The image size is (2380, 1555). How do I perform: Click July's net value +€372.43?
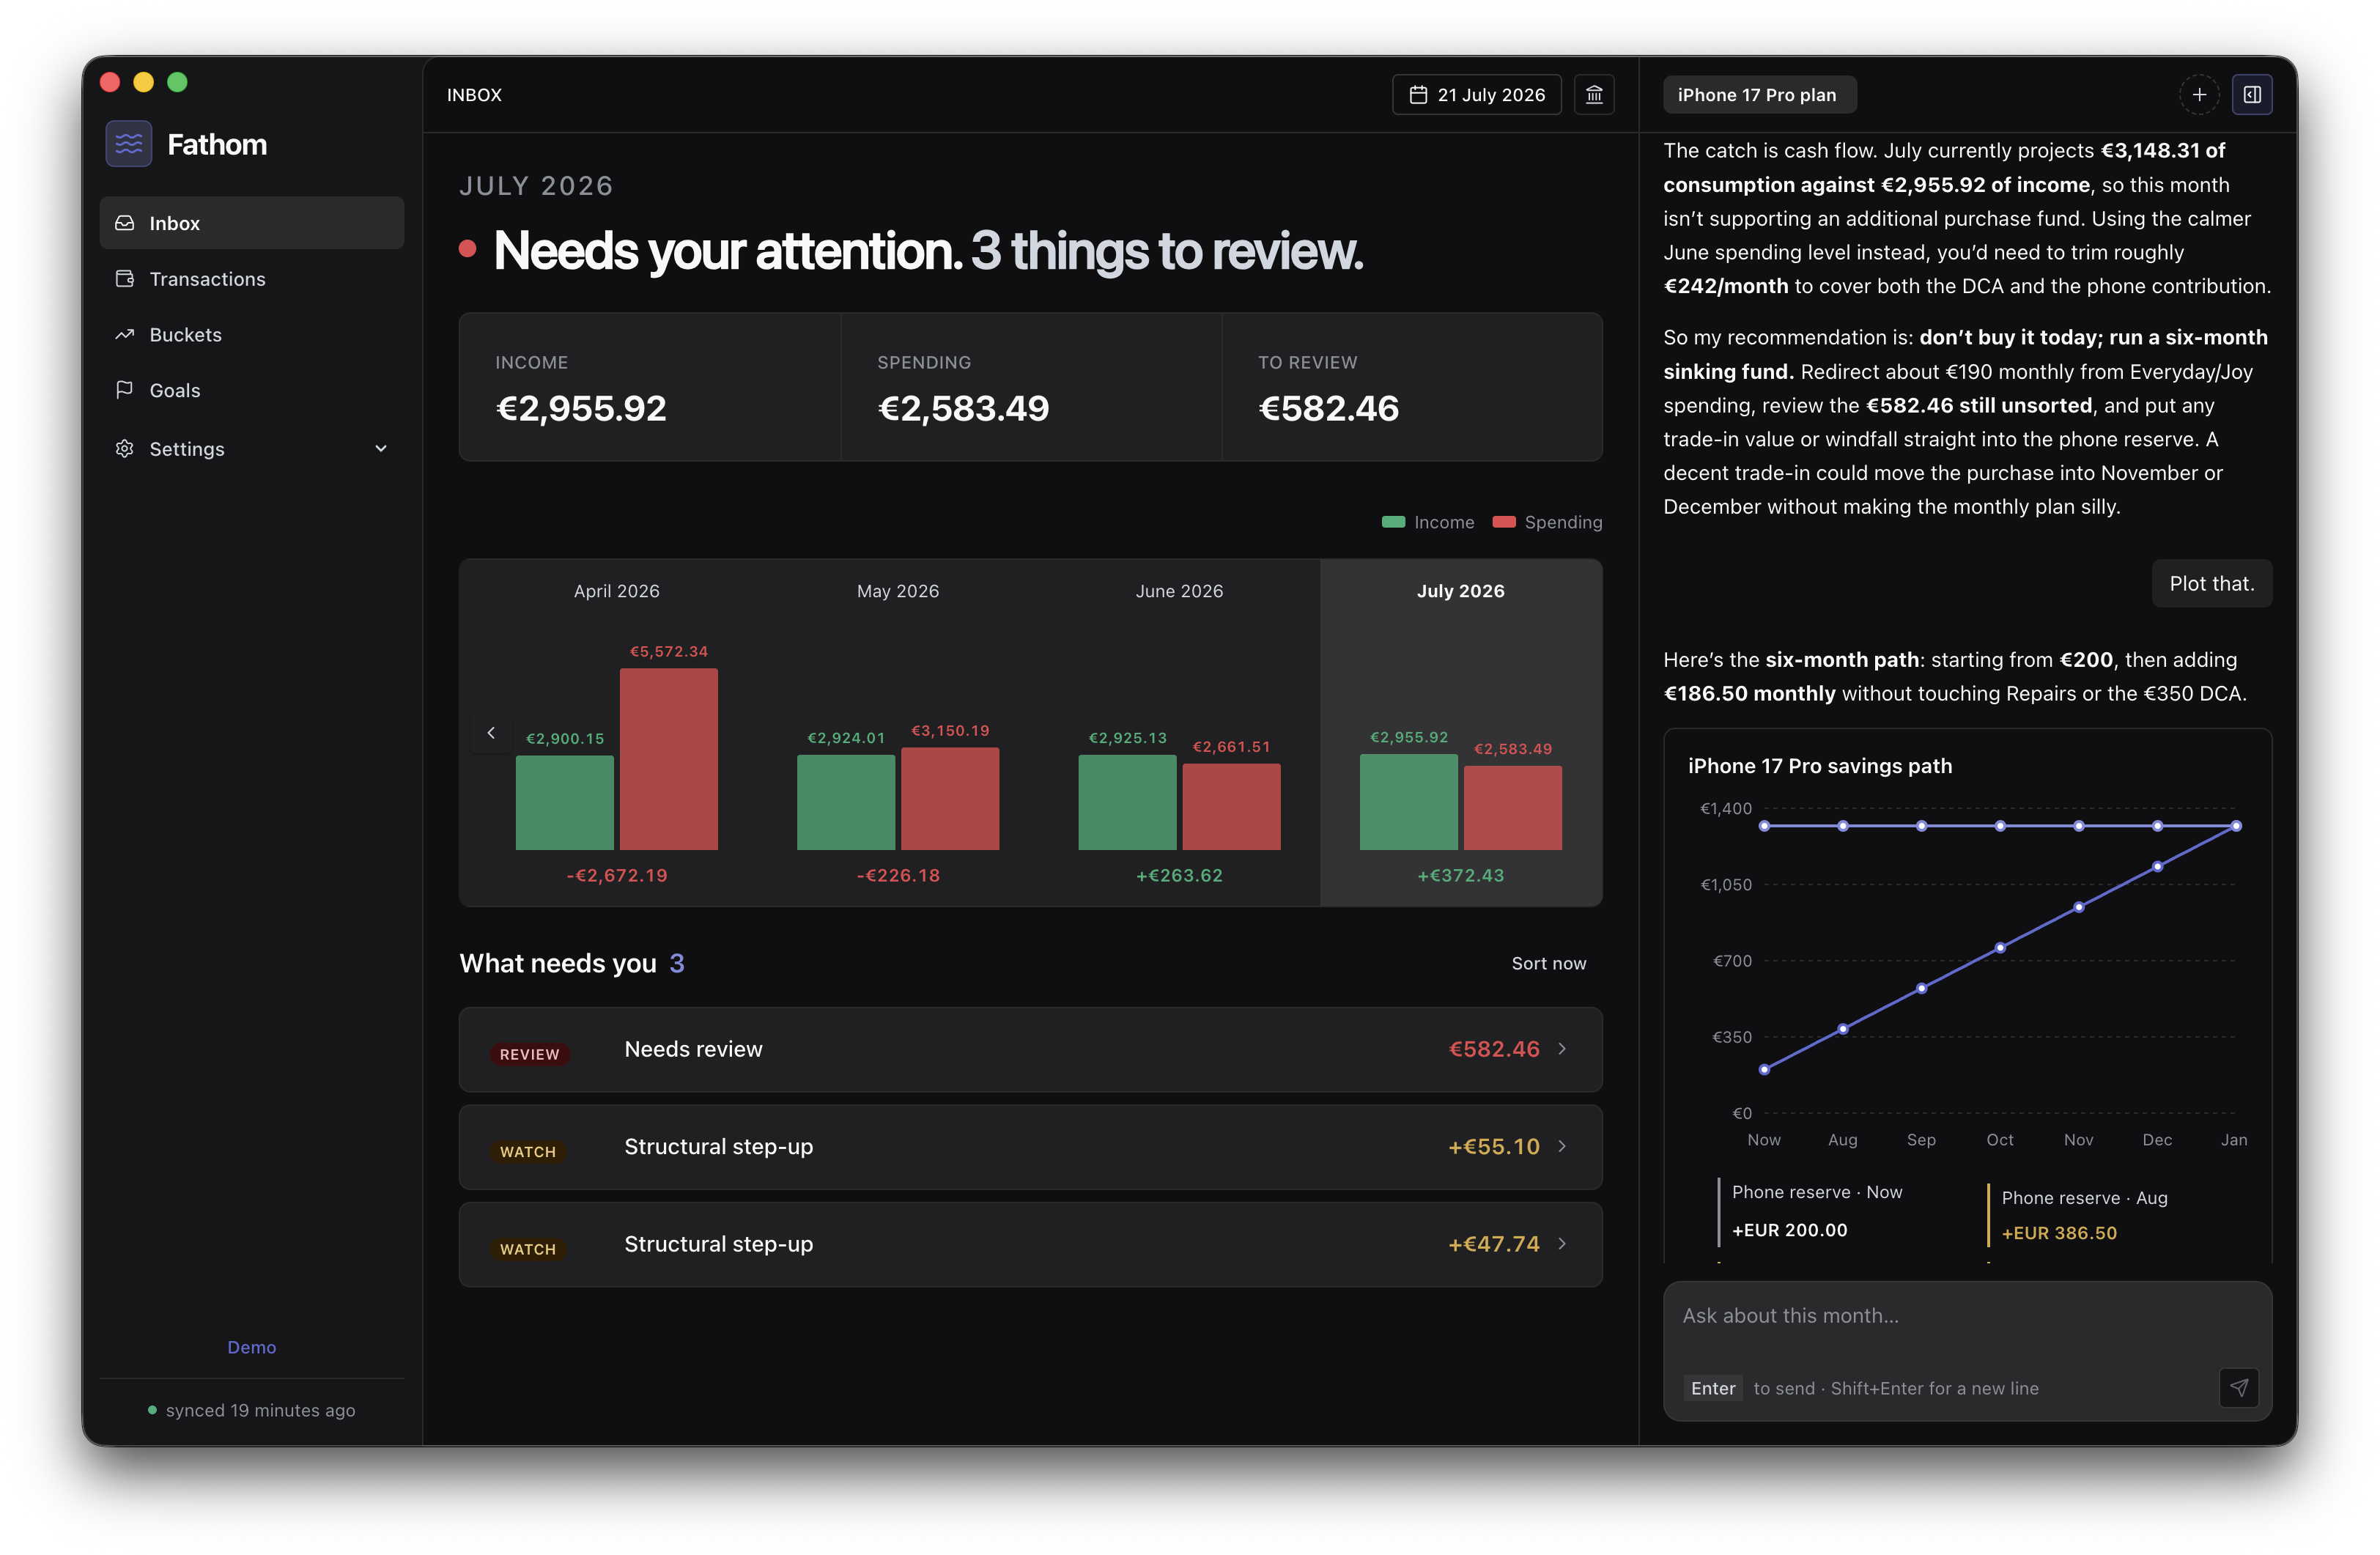point(1461,876)
